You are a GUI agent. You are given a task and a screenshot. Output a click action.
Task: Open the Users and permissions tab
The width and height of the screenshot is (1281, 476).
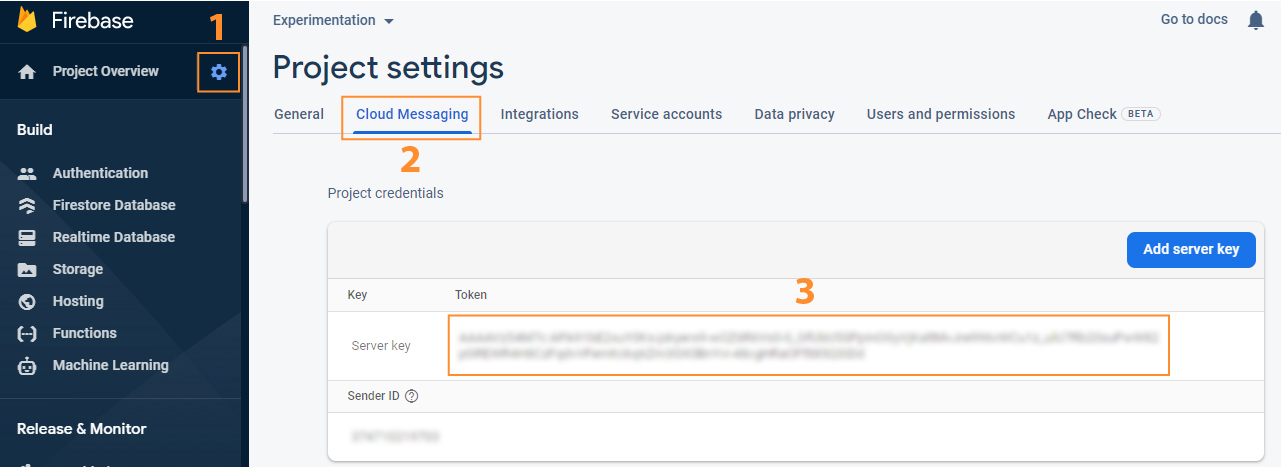click(940, 114)
